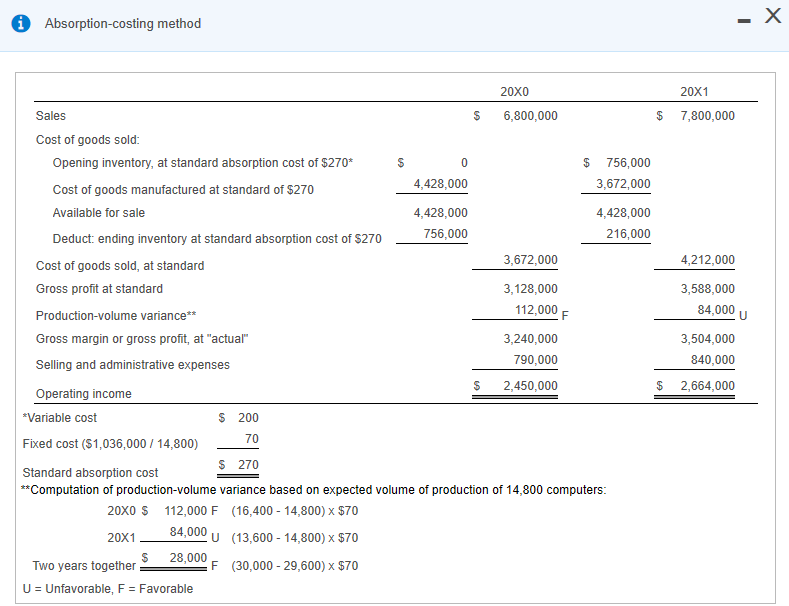Click the 3,588,000 gross profit value
Image resolution: width=789 pixels, height=606 pixels.
(707, 289)
